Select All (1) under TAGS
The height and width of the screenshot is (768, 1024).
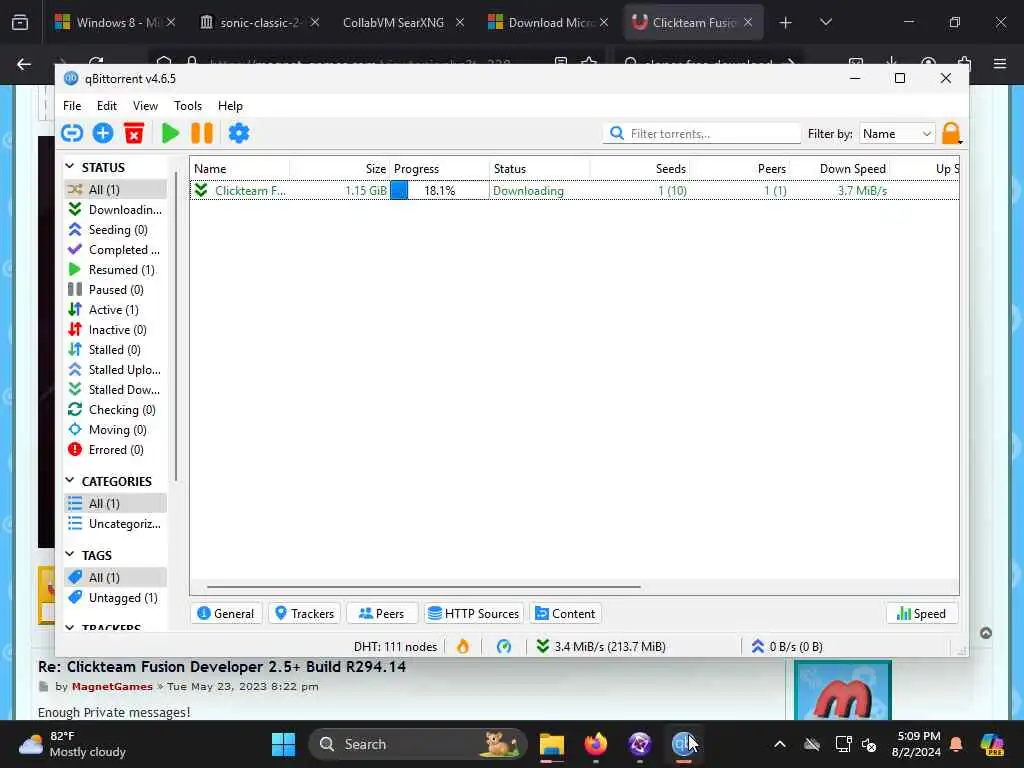pyautogui.click(x=115, y=577)
